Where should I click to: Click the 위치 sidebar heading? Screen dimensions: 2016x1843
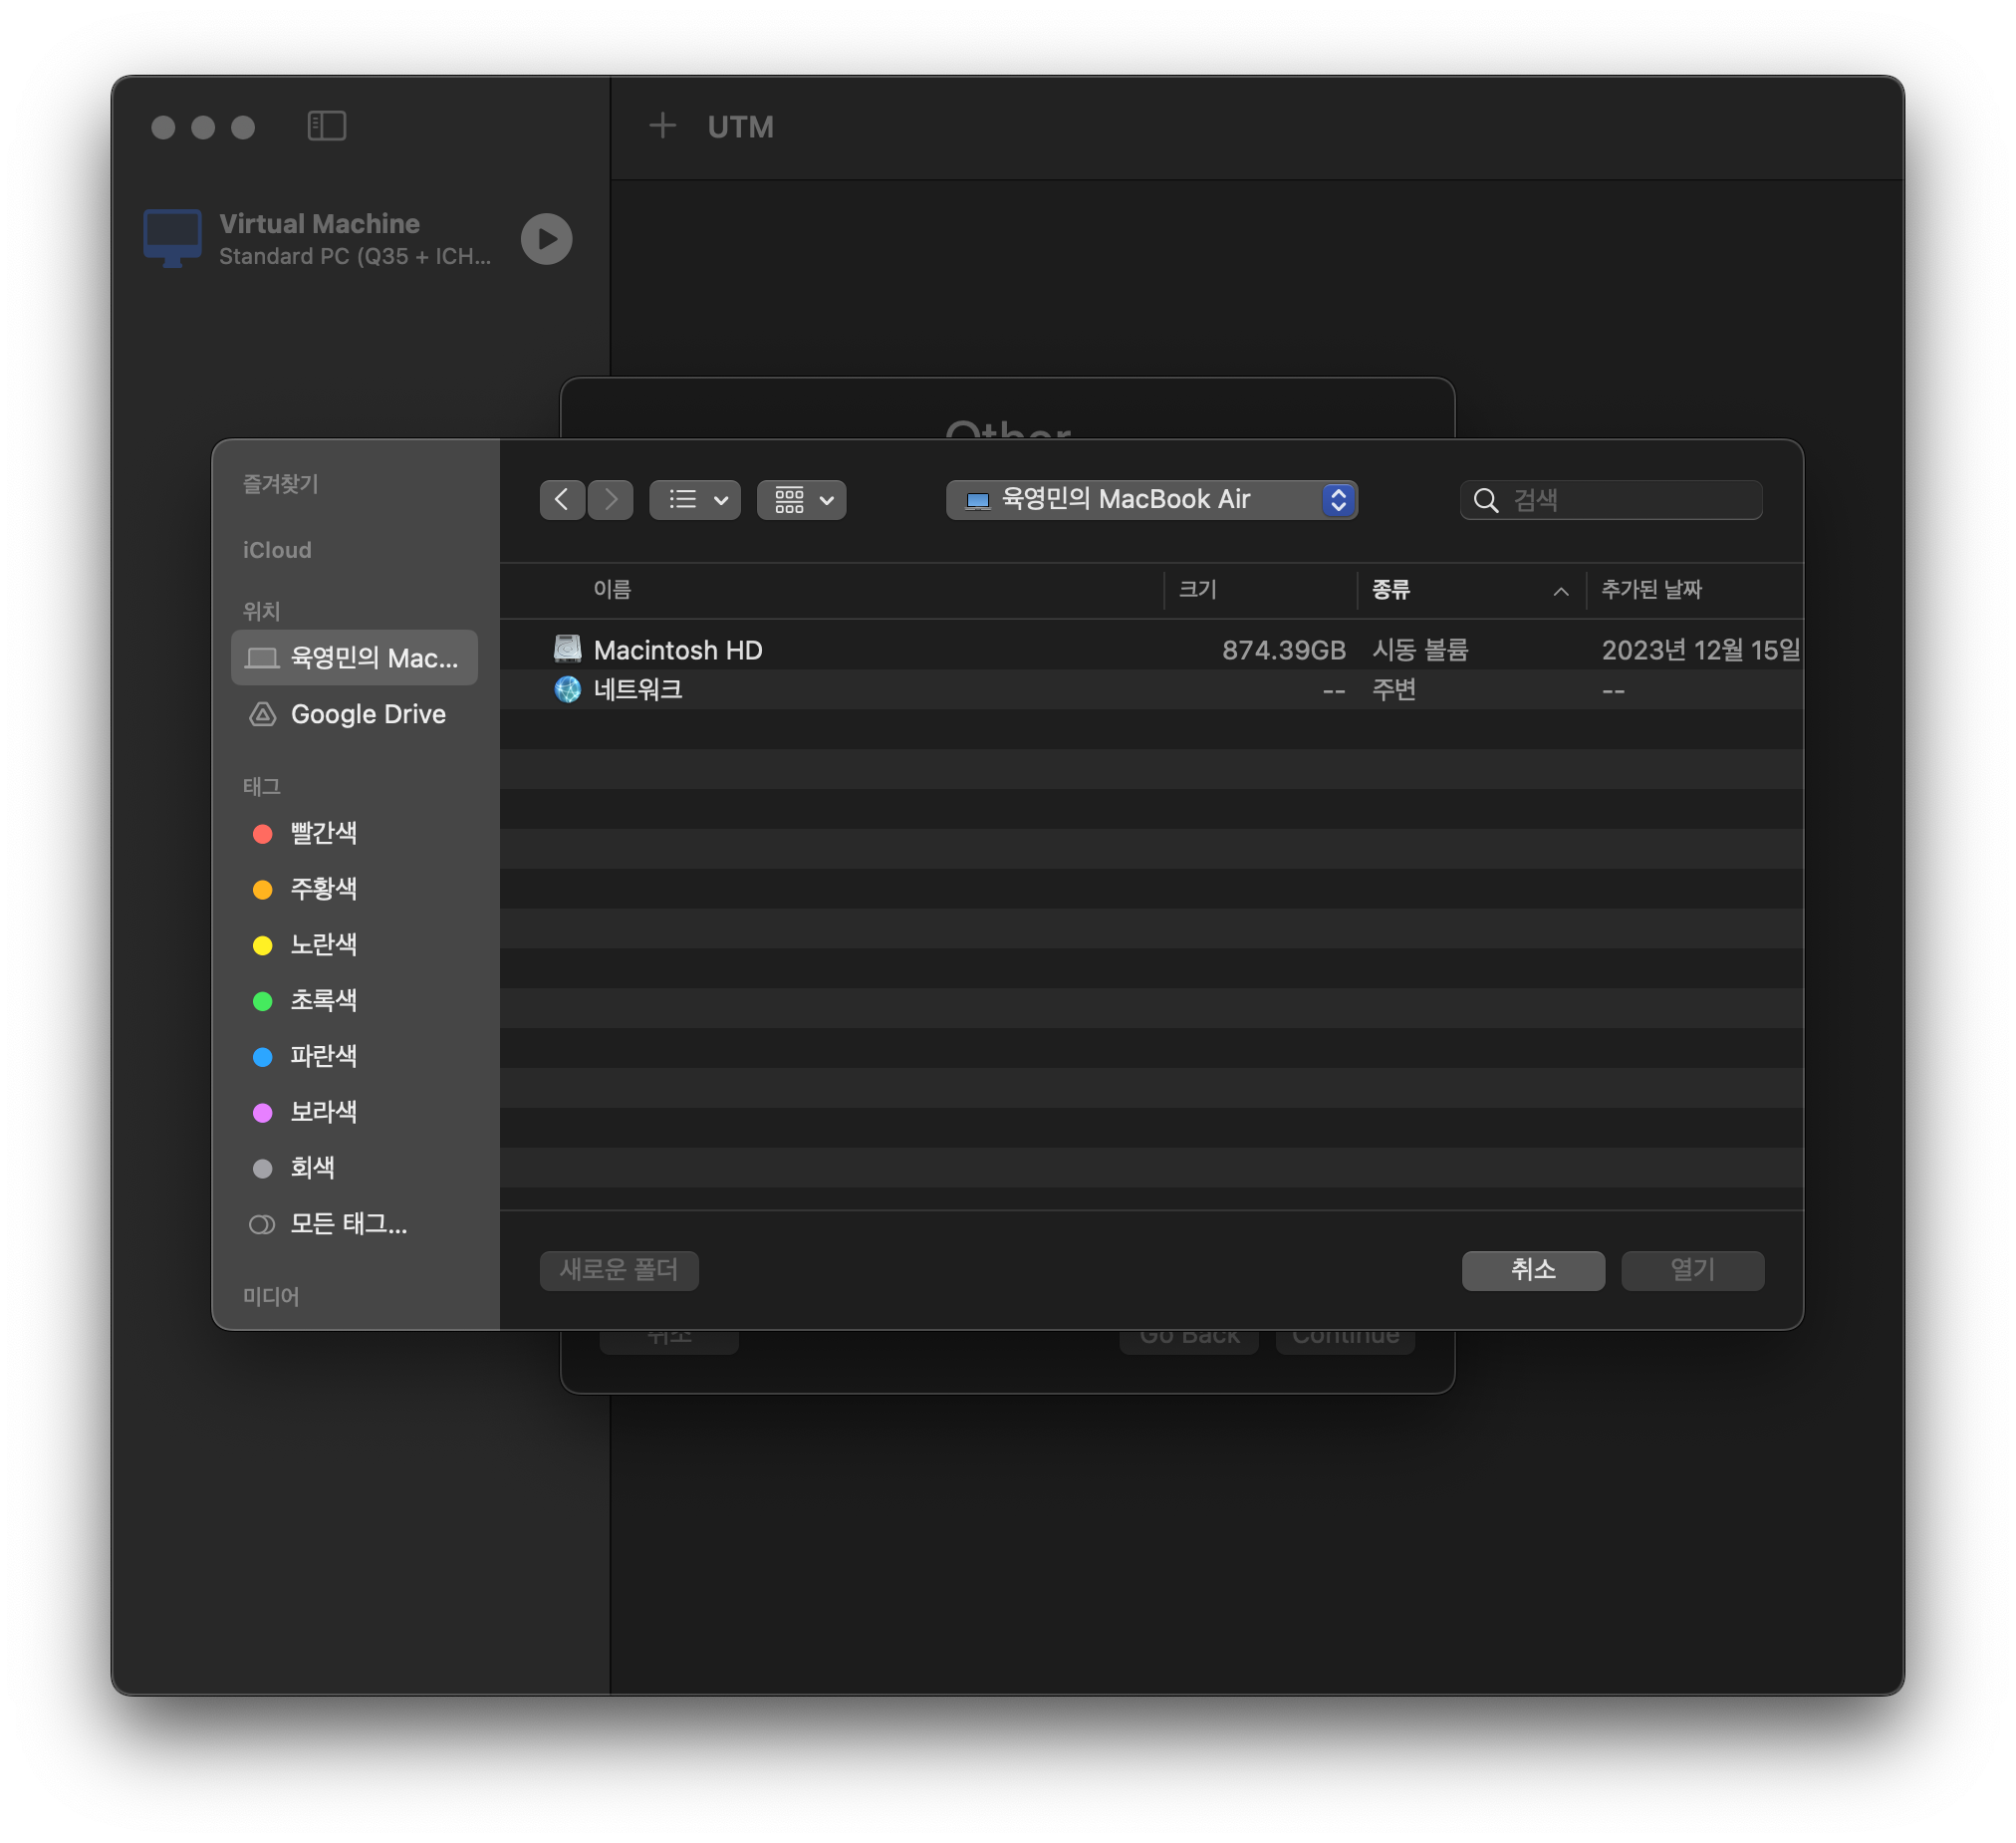pyautogui.click(x=261, y=611)
